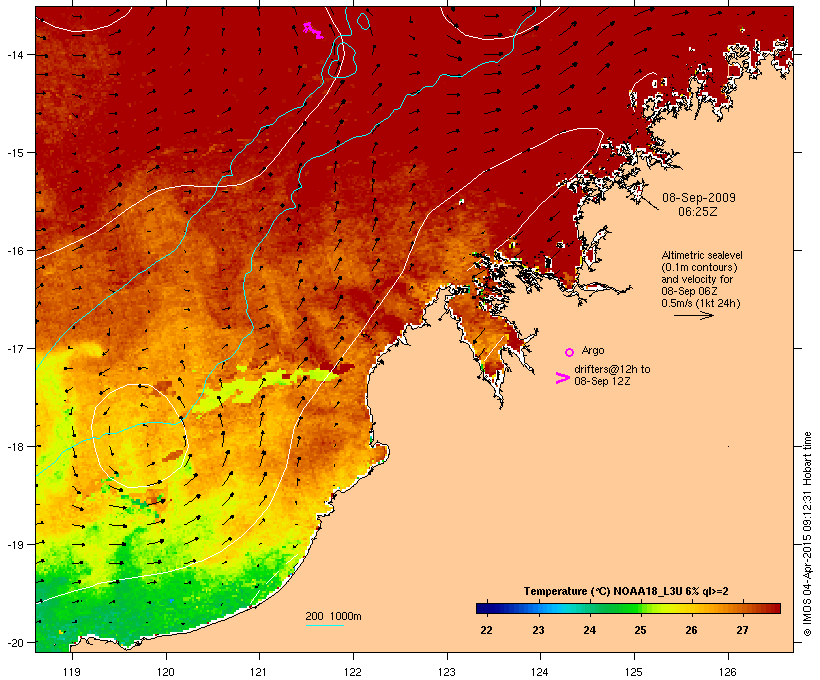
Task: Click the 'Argo' legend label
Action: pyautogui.click(x=593, y=350)
